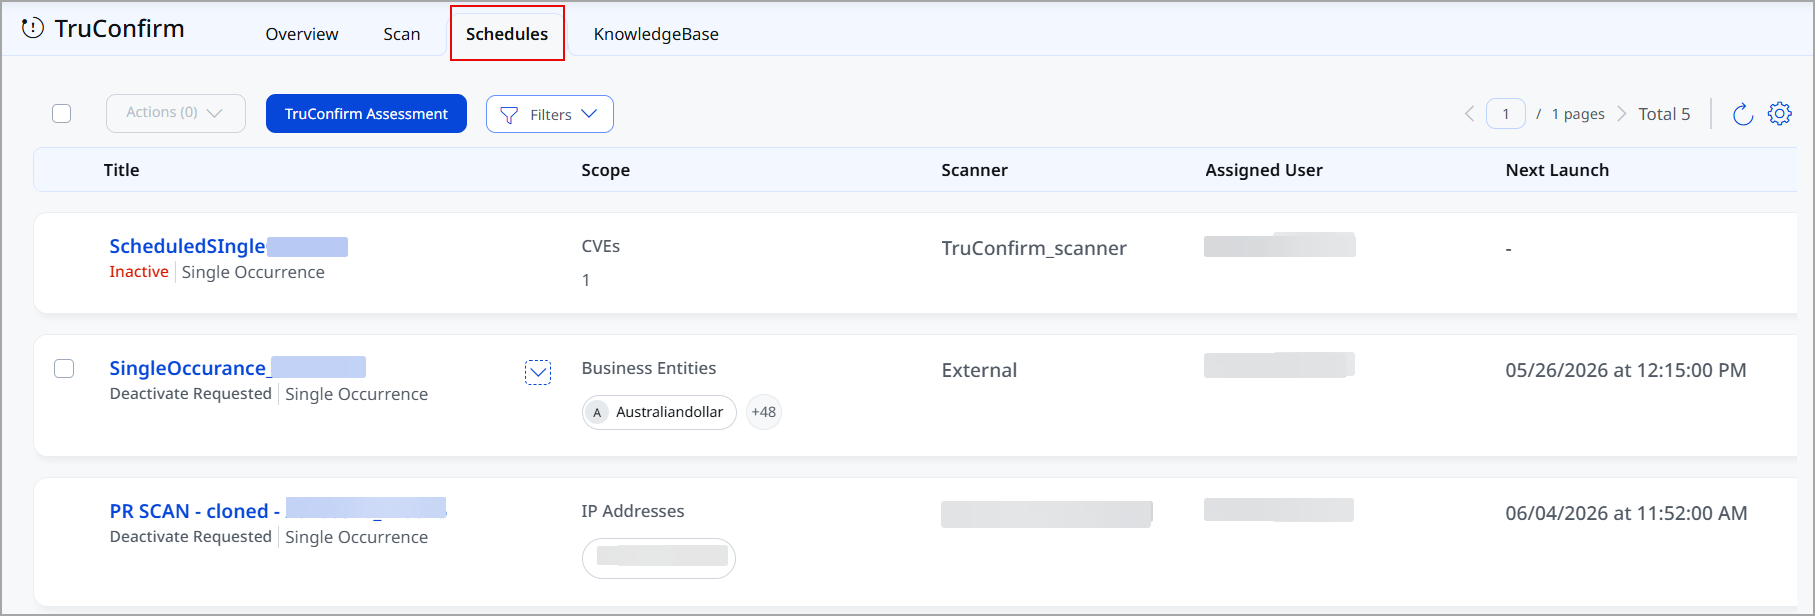Check the SingleOccurance schedule row checkbox
The width and height of the screenshot is (1815, 616).
[64, 368]
